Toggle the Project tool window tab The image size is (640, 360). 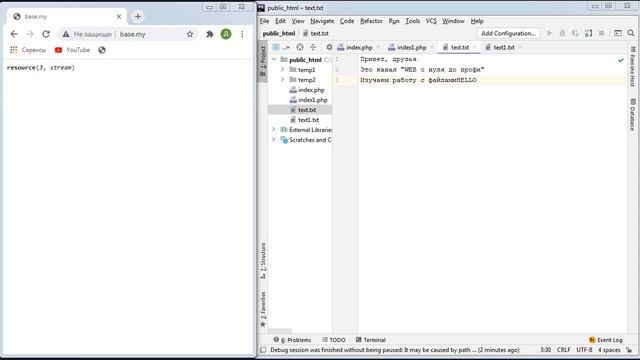coord(262,60)
